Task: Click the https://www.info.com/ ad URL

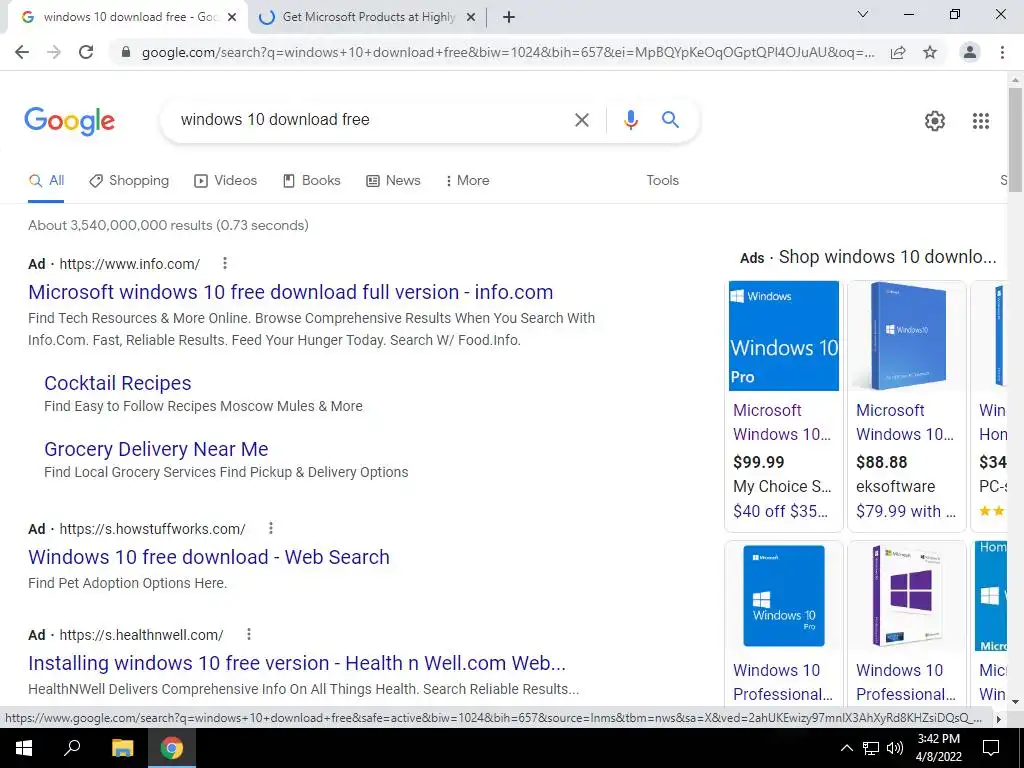Action: (129, 264)
